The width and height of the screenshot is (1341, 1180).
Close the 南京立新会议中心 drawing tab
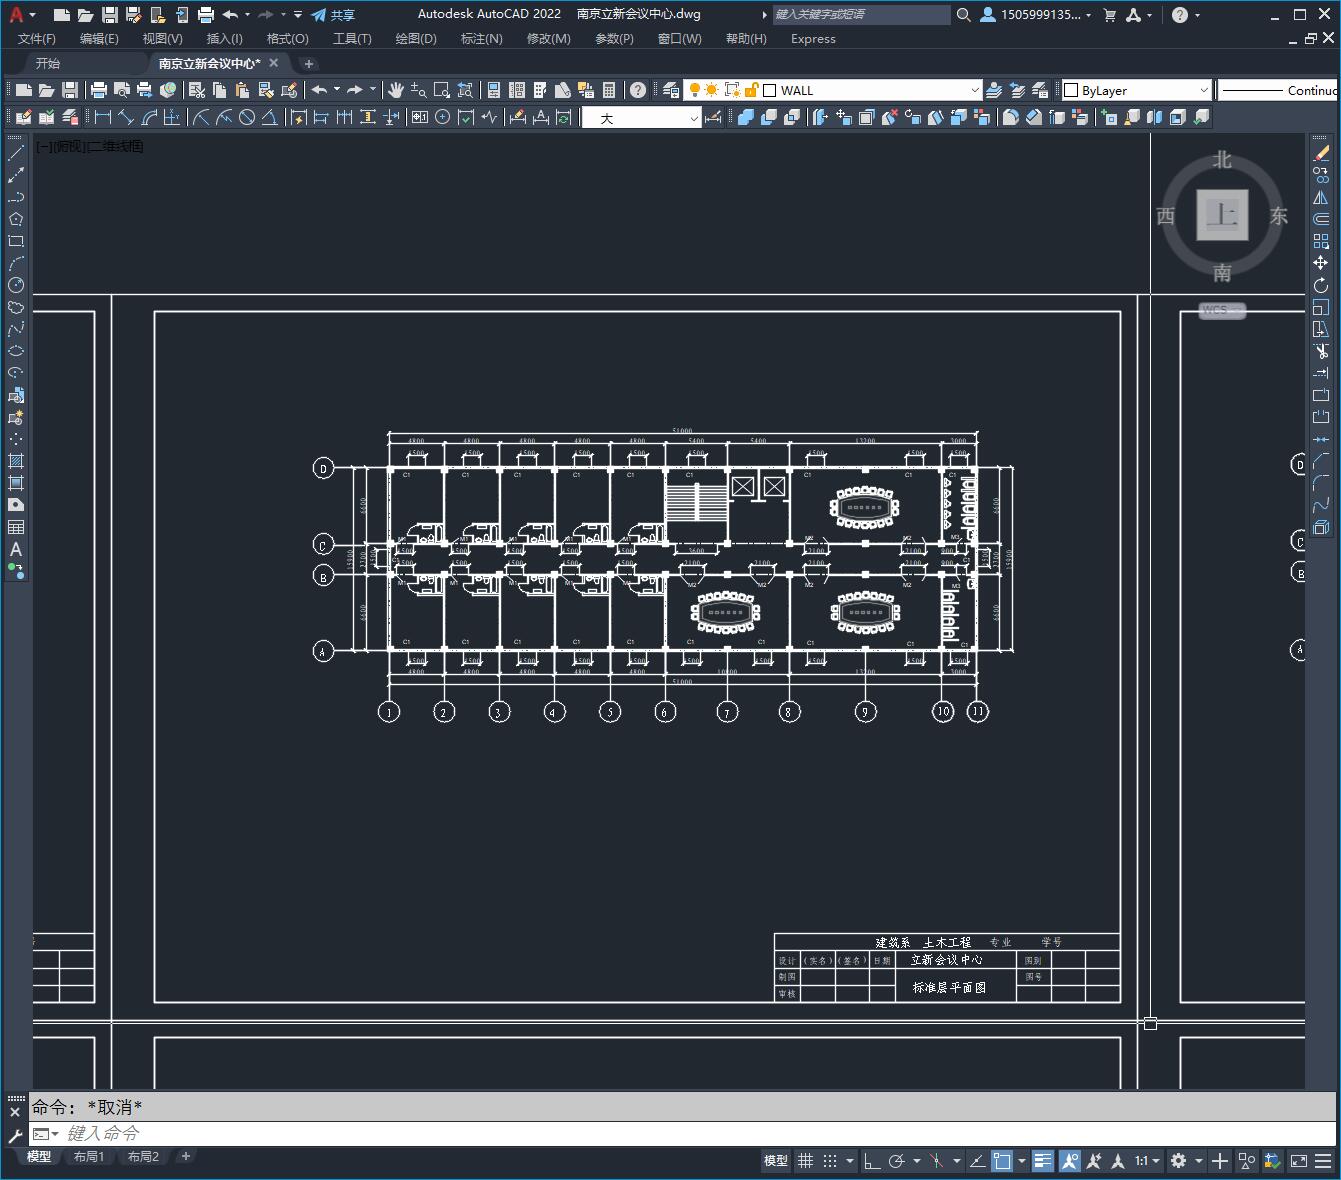[x=274, y=63]
